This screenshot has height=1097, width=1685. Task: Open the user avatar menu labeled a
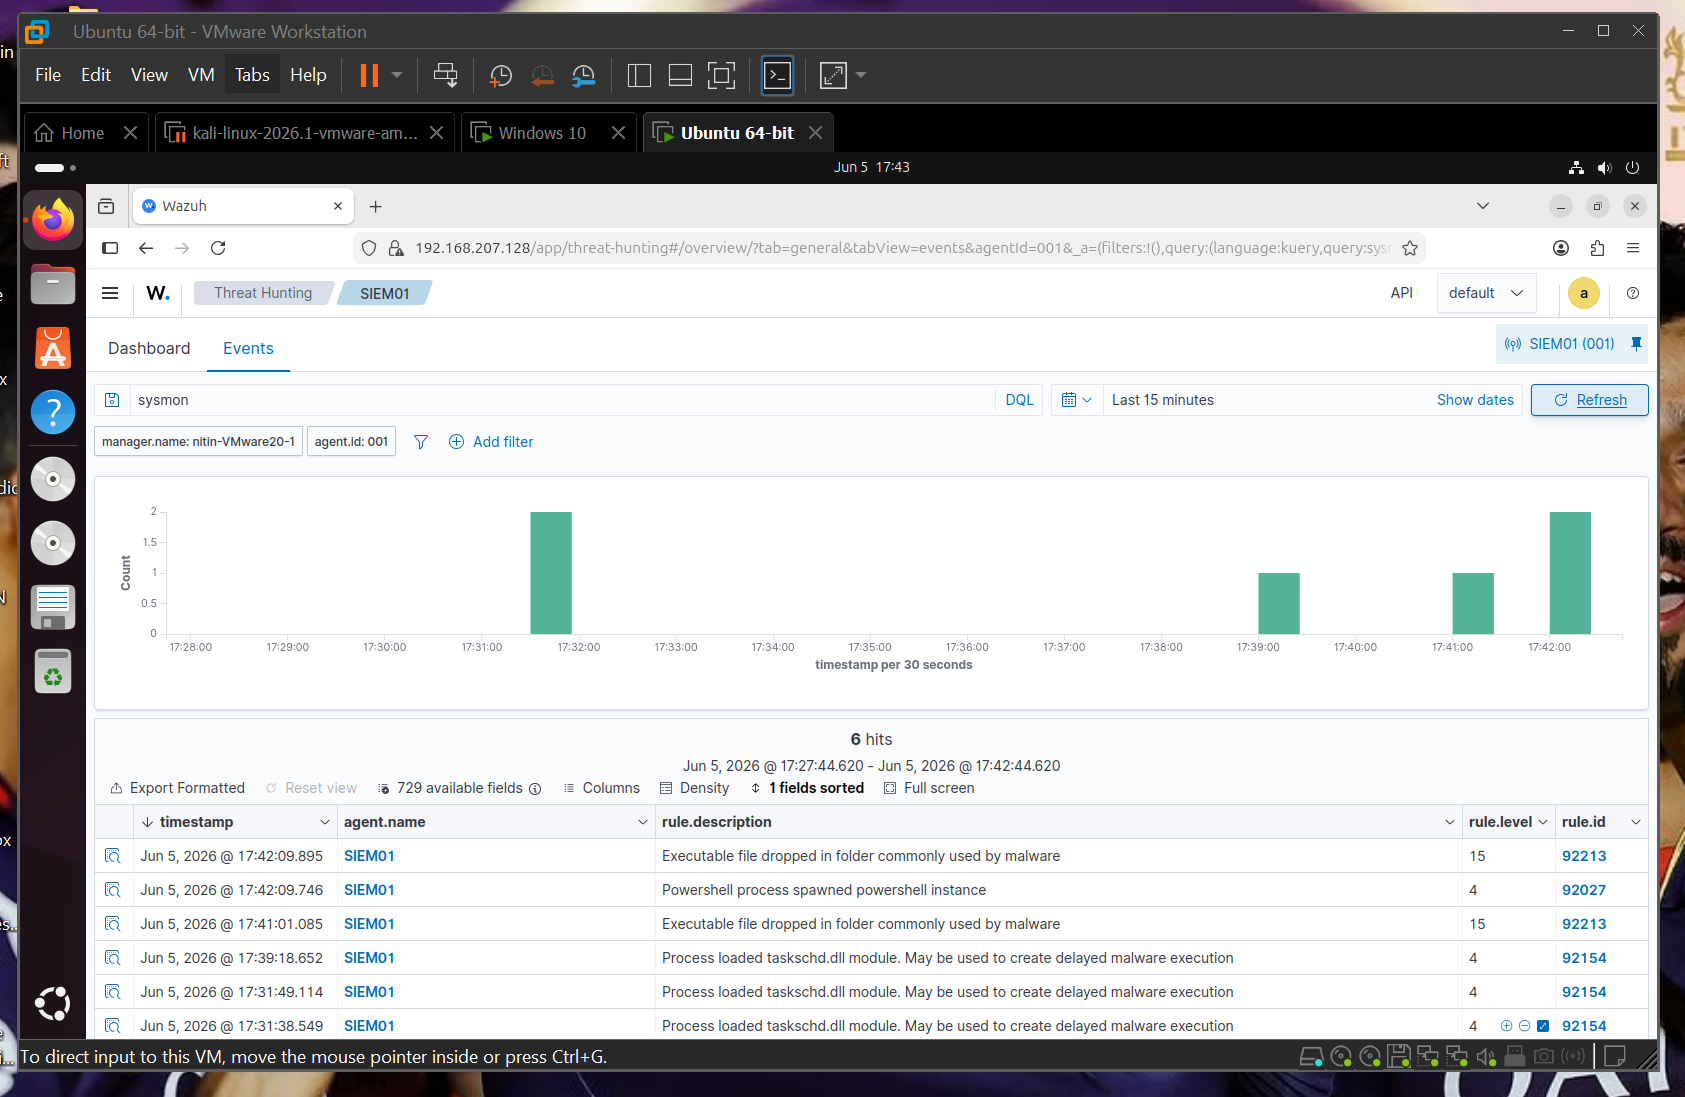point(1584,293)
